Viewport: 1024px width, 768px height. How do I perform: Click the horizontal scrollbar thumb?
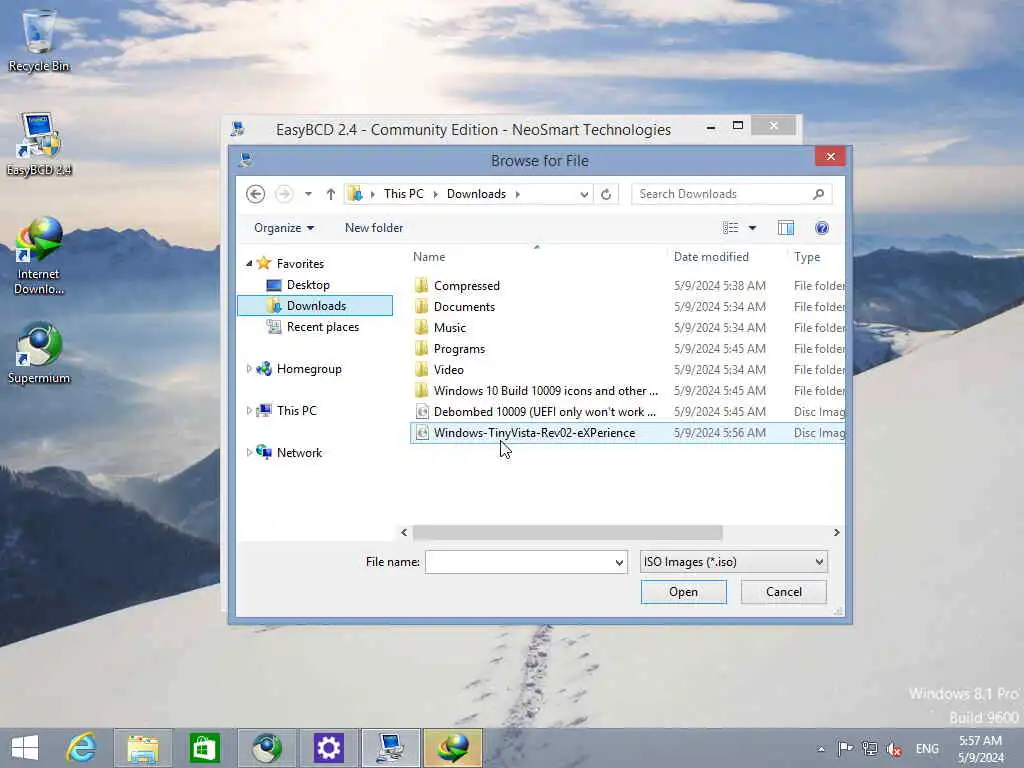pos(568,533)
